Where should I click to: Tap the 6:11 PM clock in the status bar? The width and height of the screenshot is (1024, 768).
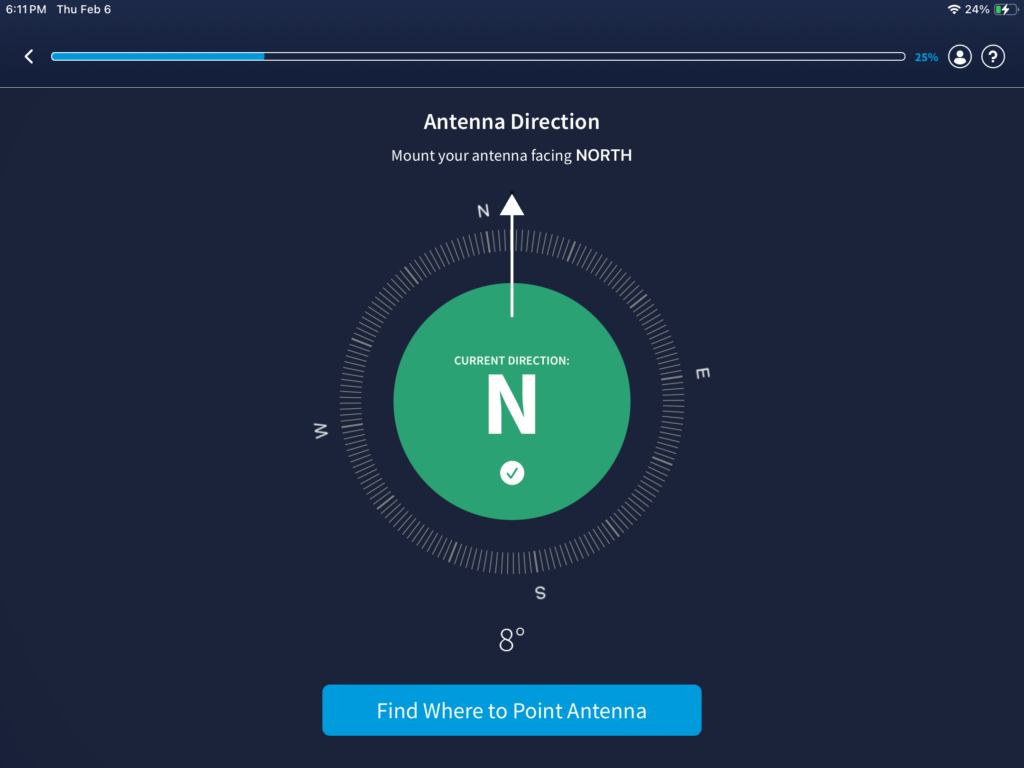coord(26,9)
